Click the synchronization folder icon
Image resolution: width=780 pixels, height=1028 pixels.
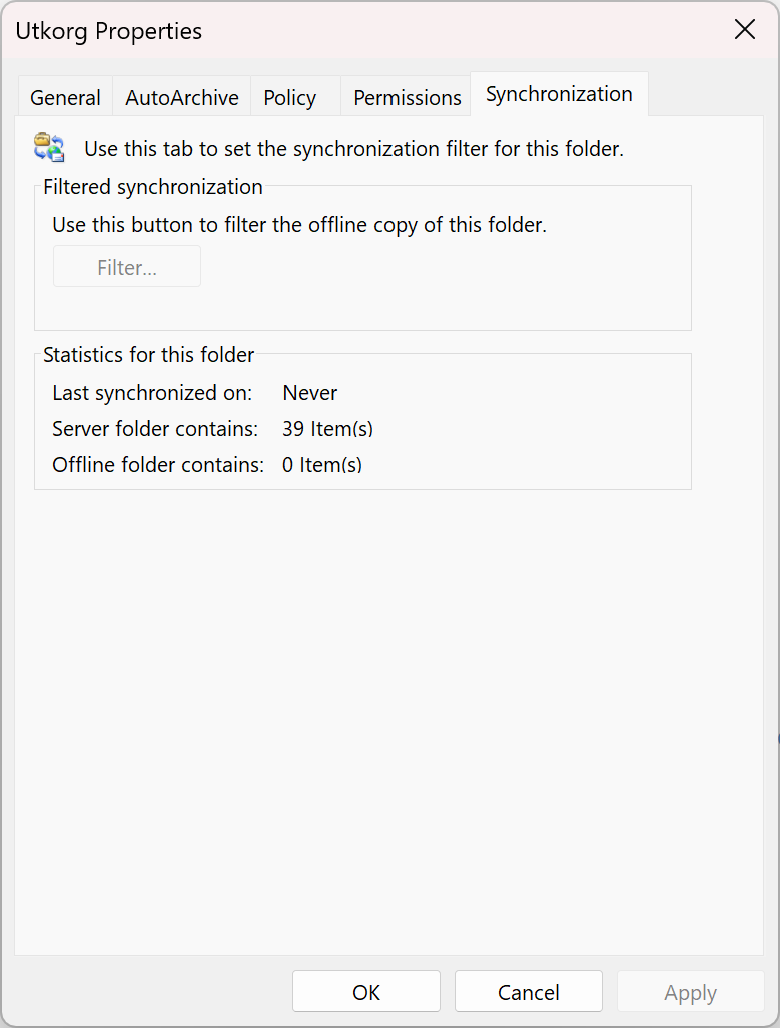click(49, 148)
